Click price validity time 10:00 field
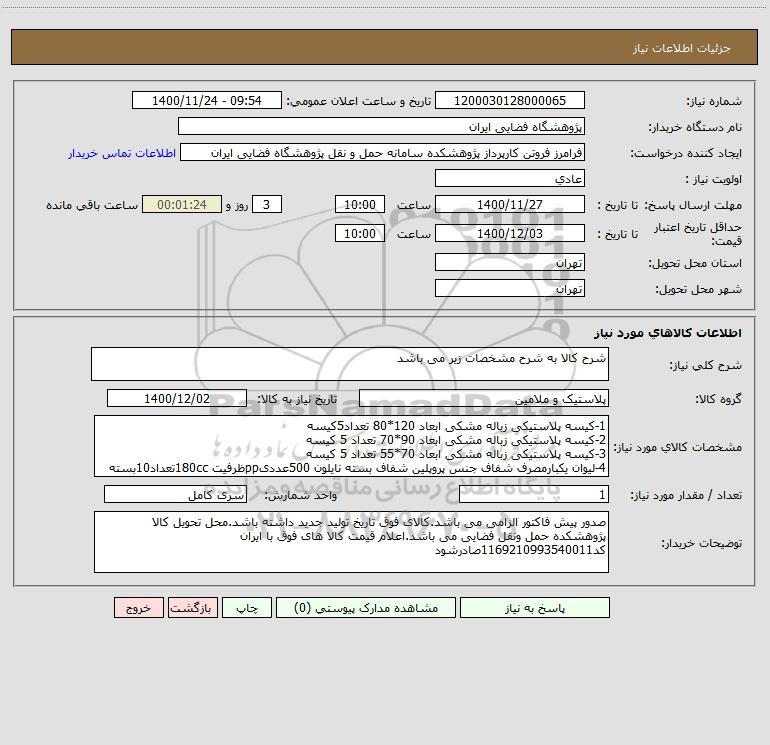 [x=359, y=233]
